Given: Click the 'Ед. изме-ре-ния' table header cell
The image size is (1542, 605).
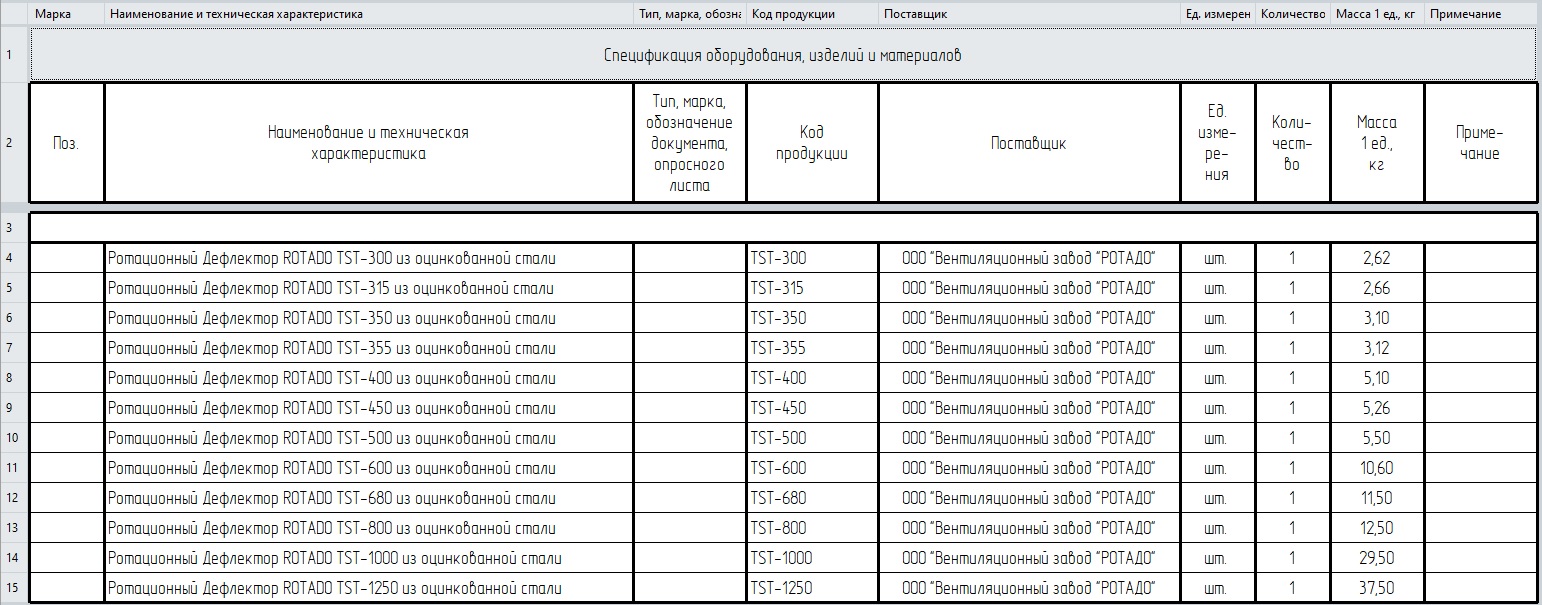Looking at the screenshot, I should (x=1218, y=143).
